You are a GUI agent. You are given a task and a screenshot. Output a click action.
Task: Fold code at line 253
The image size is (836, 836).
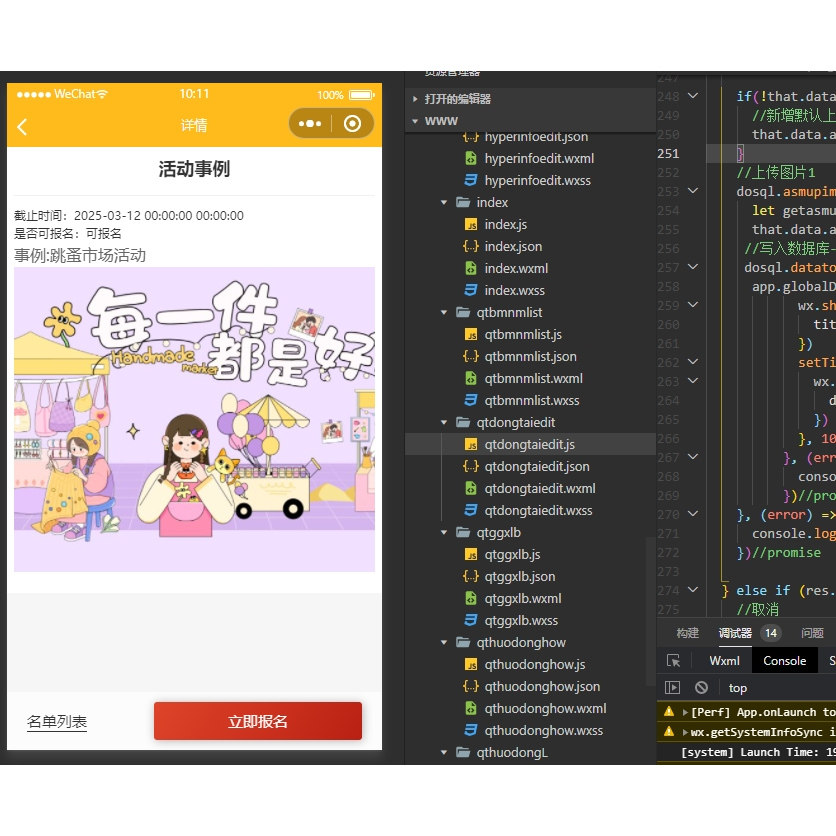click(x=693, y=191)
